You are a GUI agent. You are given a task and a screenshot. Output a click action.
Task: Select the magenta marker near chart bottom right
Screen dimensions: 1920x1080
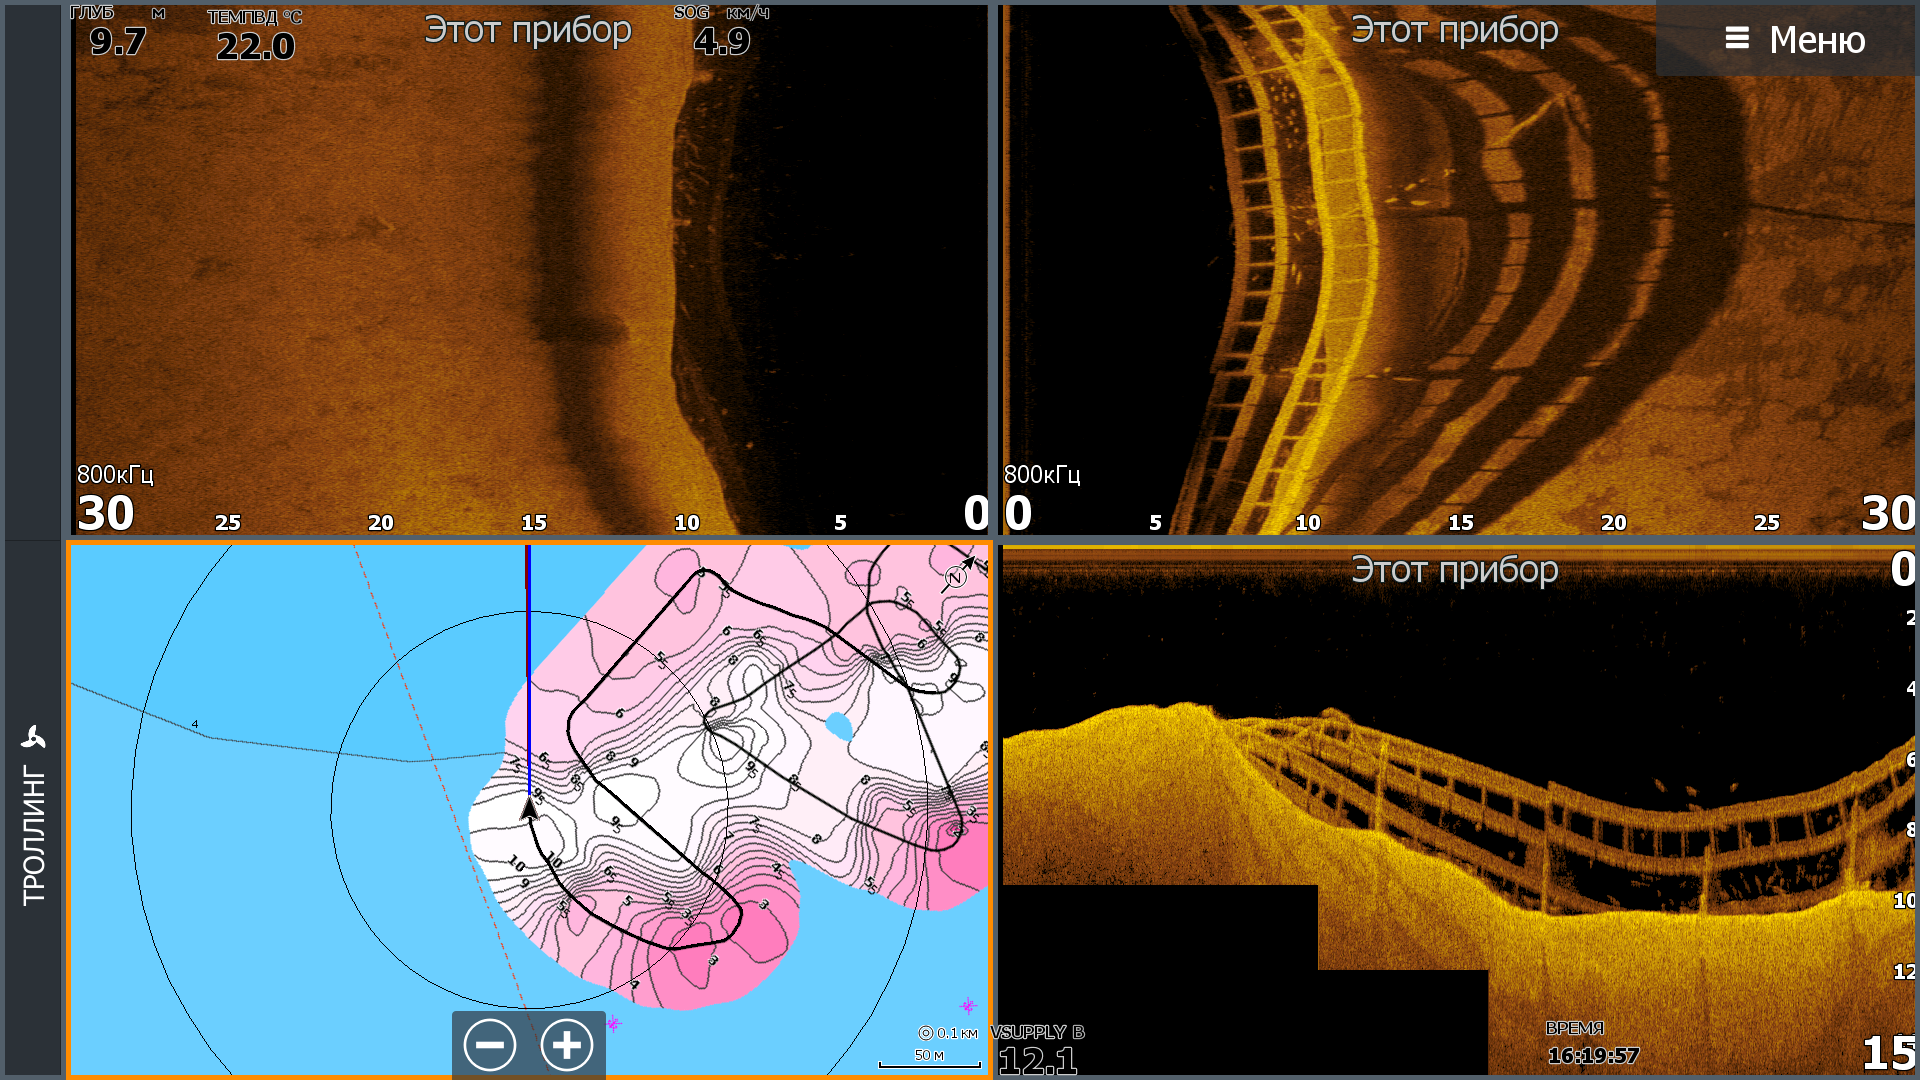pos(967,1005)
